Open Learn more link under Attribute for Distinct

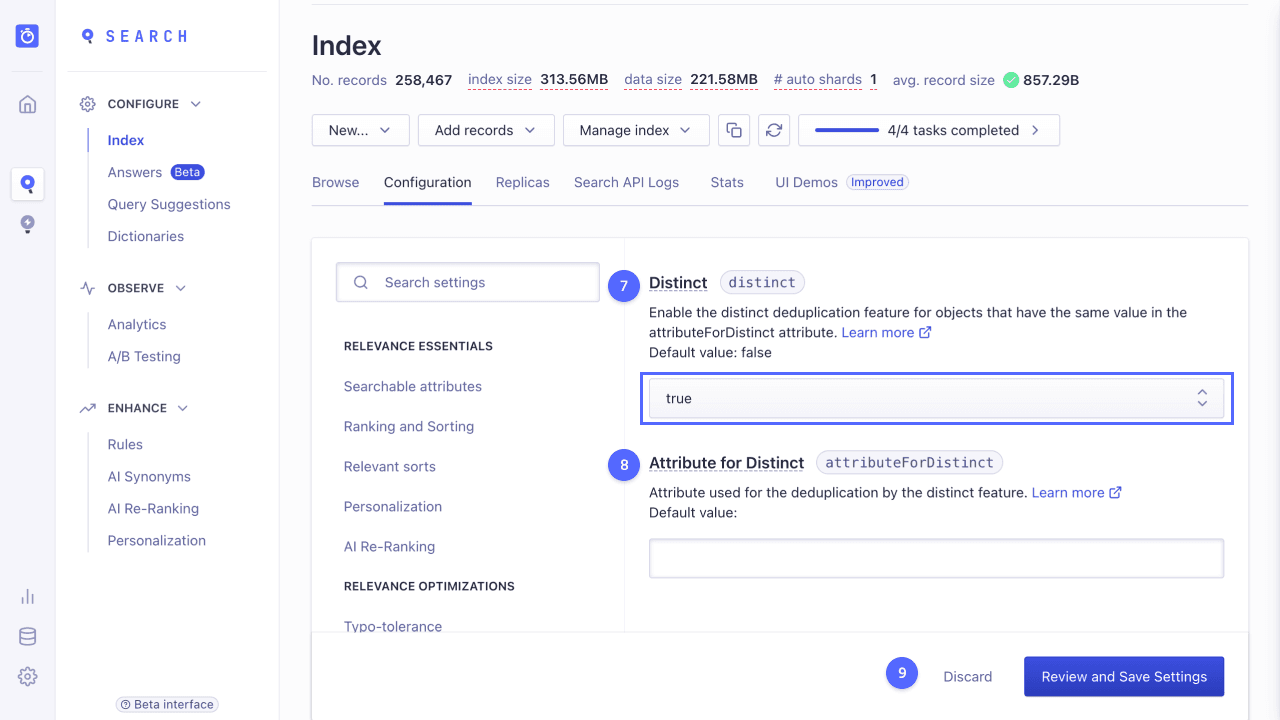(x=1076, y=492)
